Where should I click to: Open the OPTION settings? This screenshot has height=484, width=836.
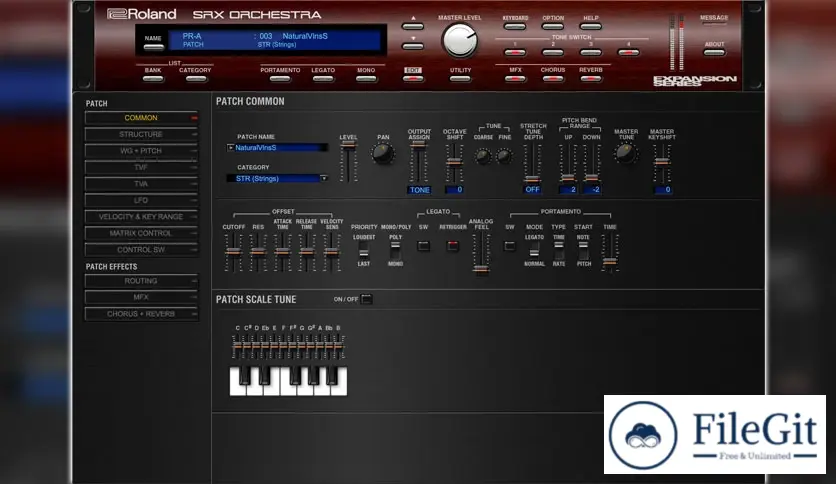[x=552, y=26]
